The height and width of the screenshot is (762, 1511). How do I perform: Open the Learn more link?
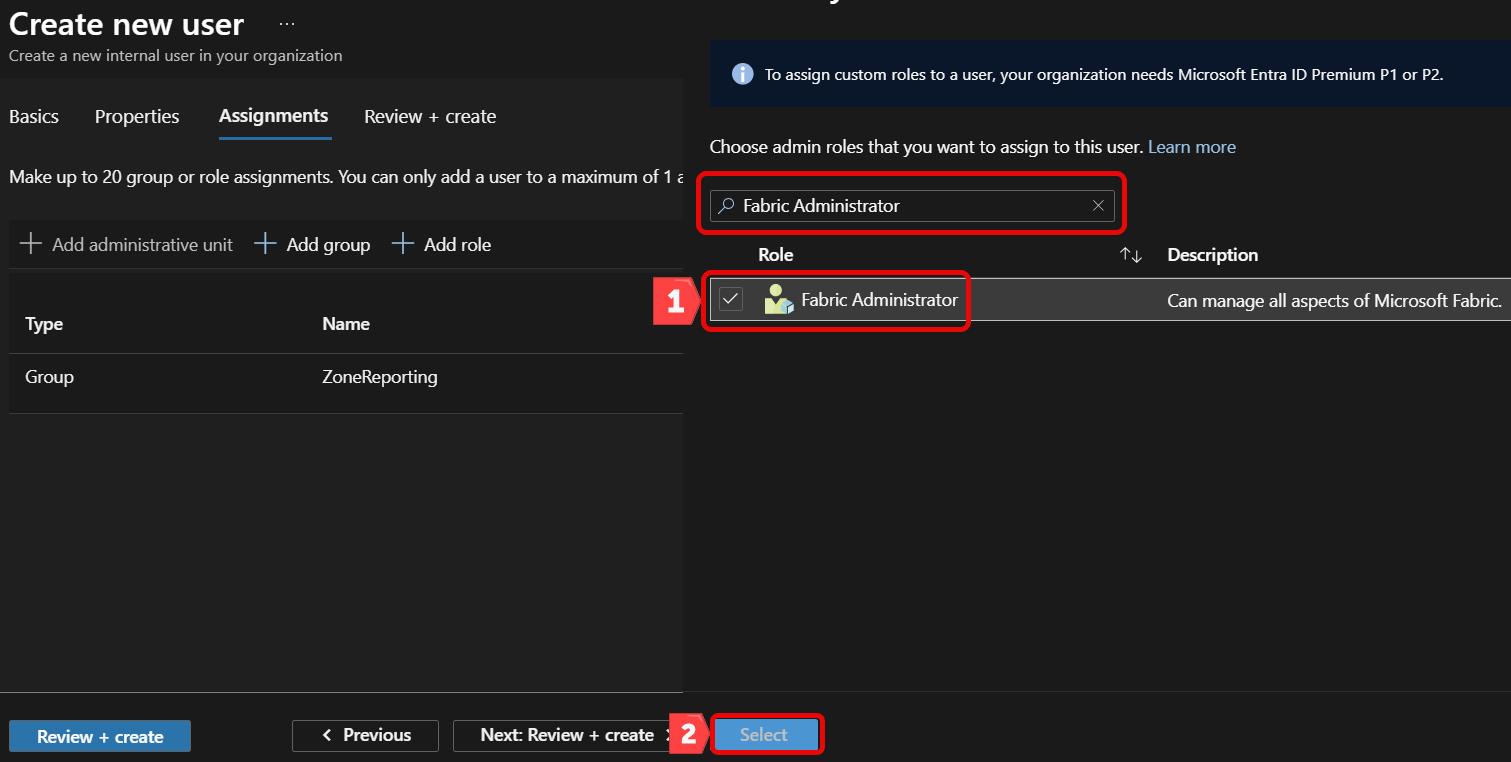click(1192, 147)
